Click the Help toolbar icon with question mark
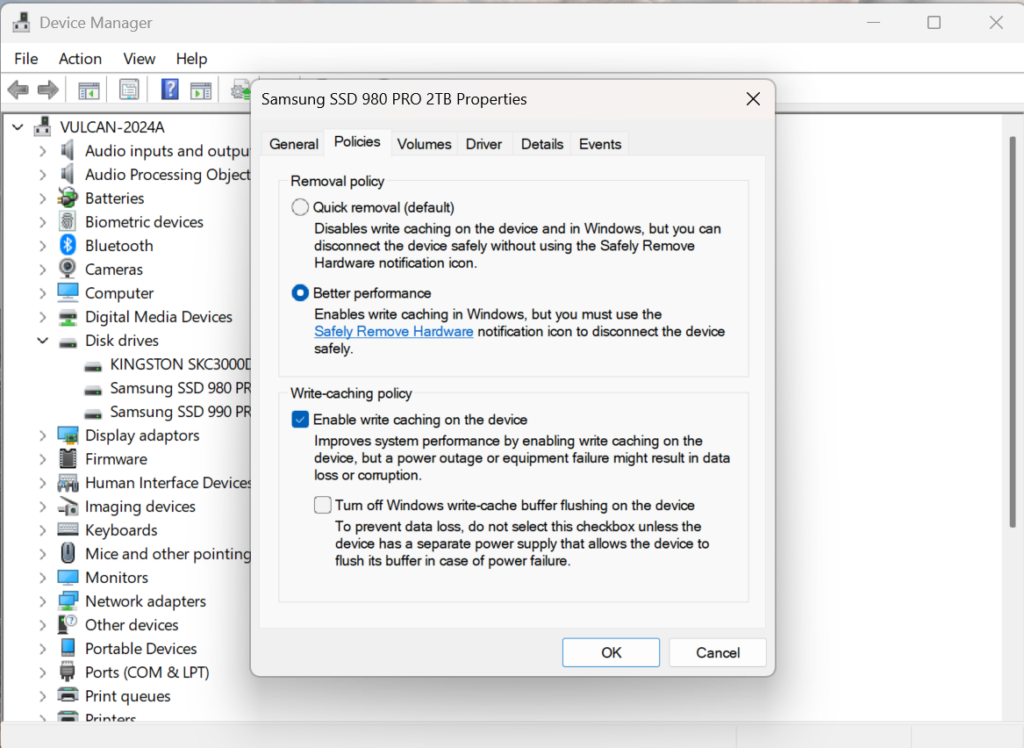 pos(169,90)
